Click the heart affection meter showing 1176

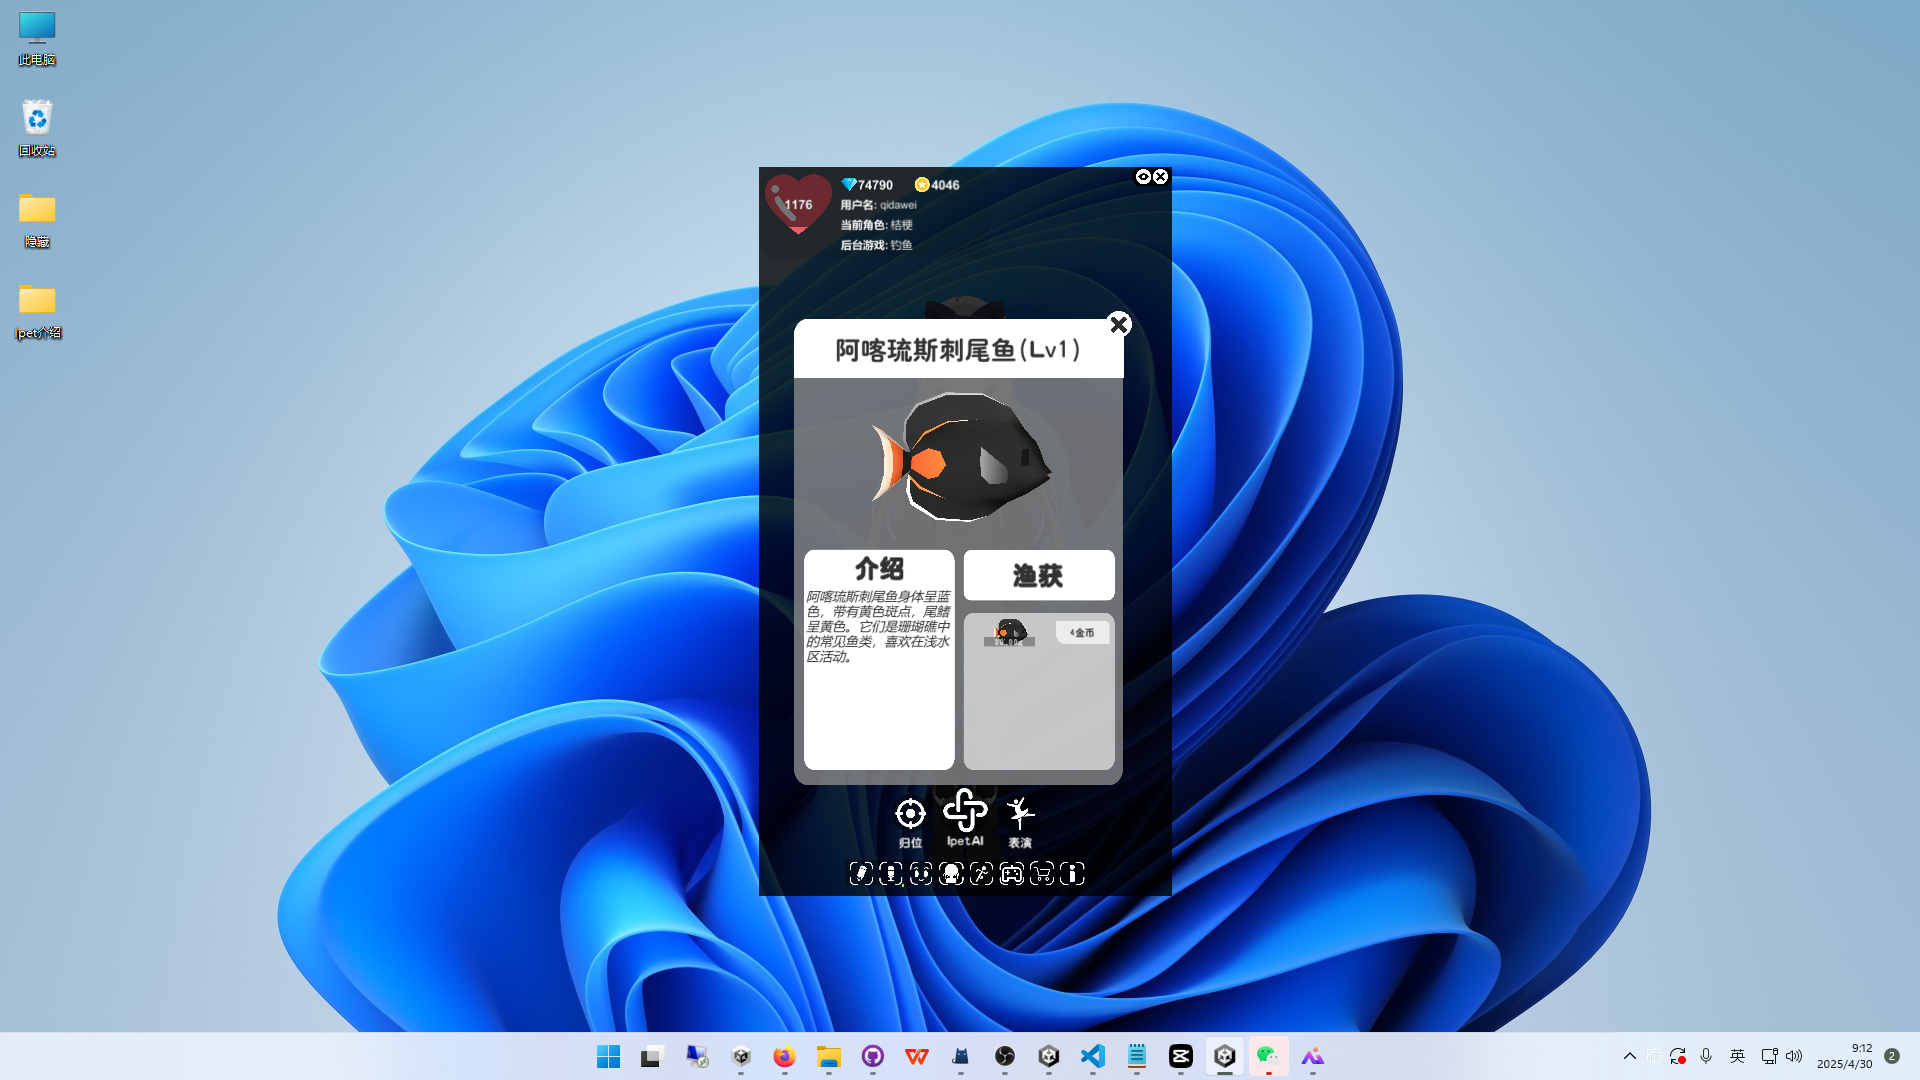click(x=798, y=203)
